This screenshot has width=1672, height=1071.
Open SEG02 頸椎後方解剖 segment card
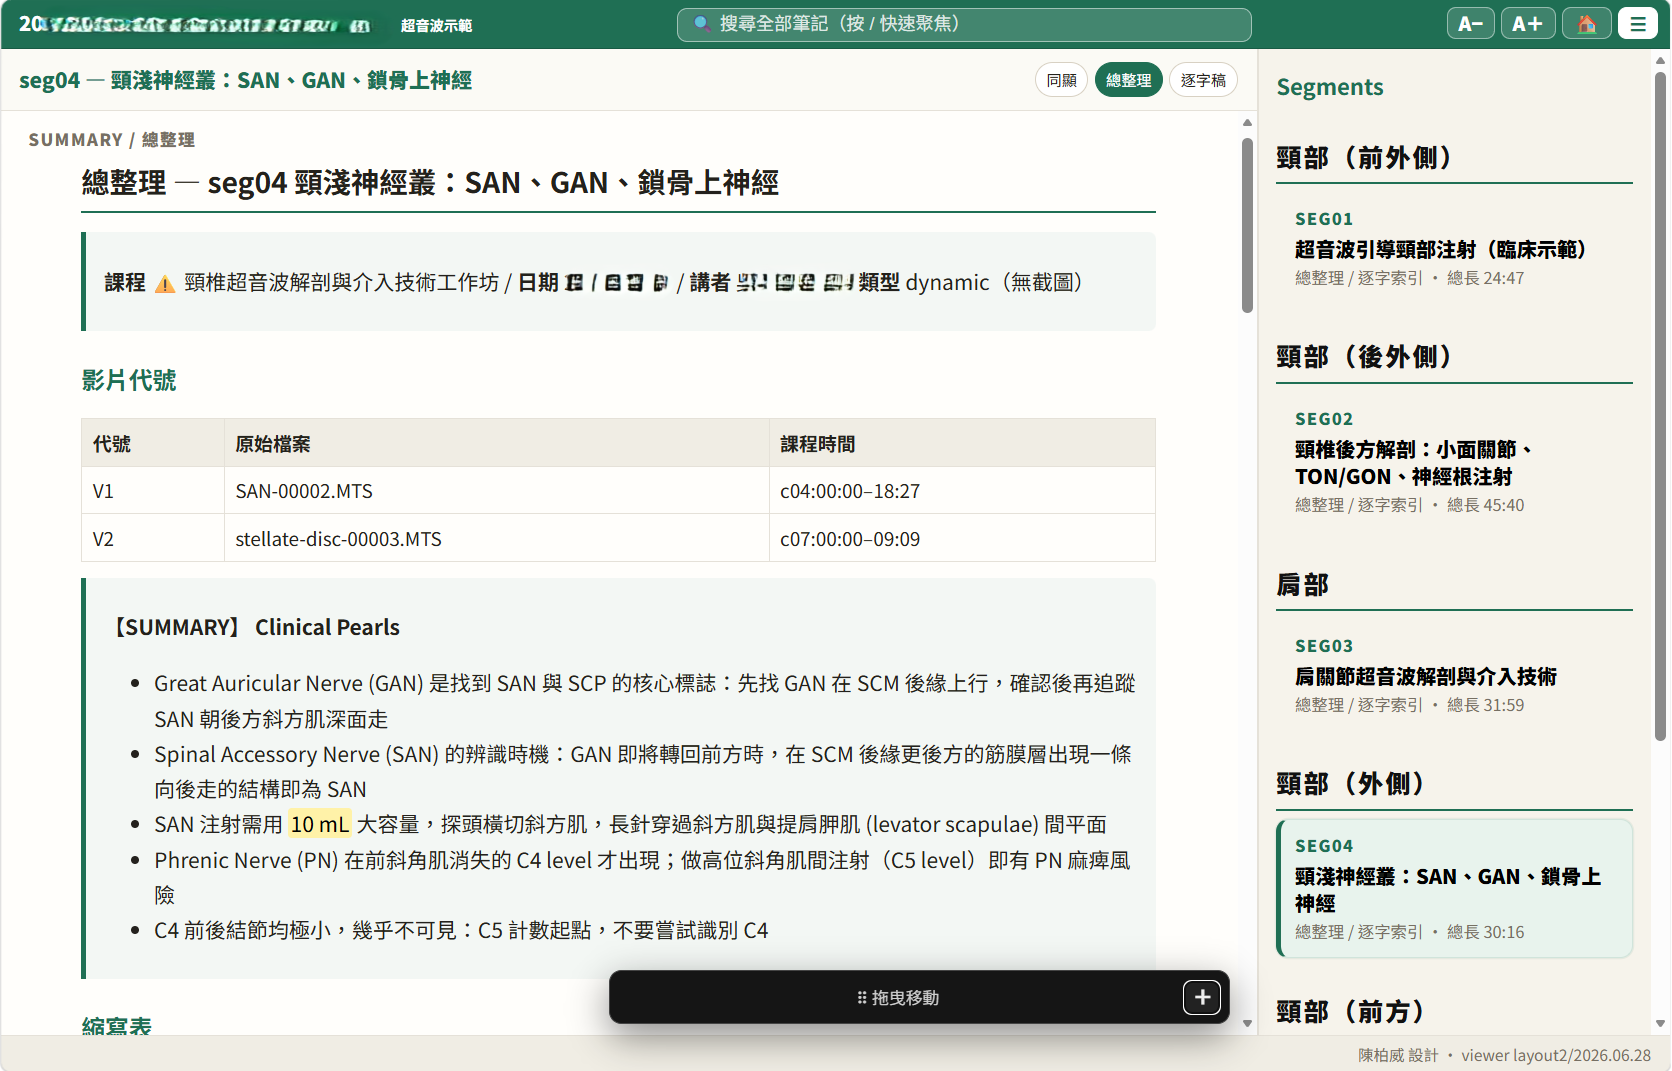(x=1454, y=462)
